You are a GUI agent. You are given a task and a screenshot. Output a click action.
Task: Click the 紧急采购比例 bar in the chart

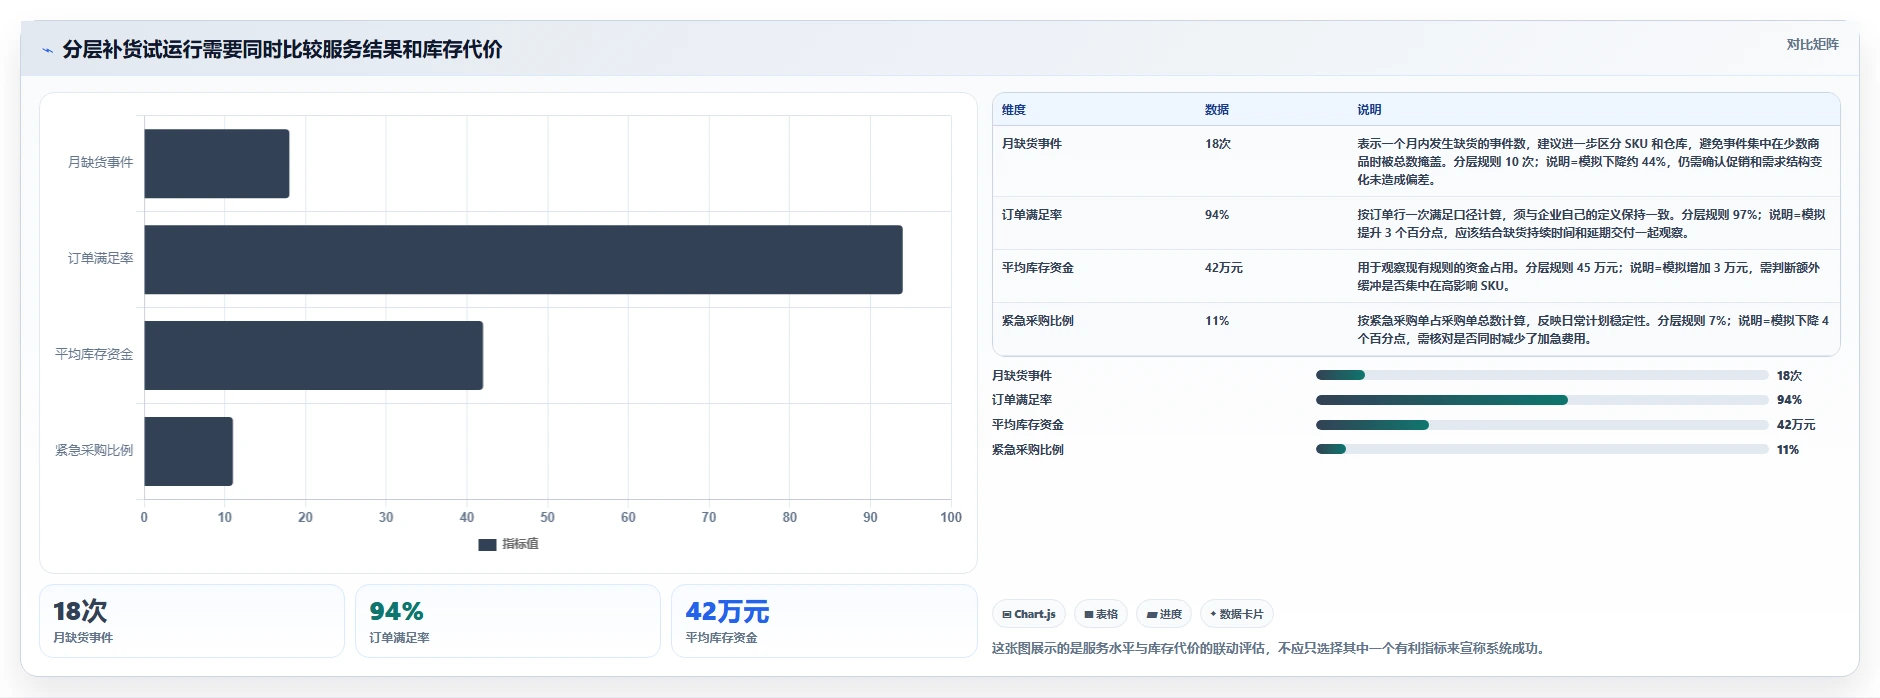189,451
